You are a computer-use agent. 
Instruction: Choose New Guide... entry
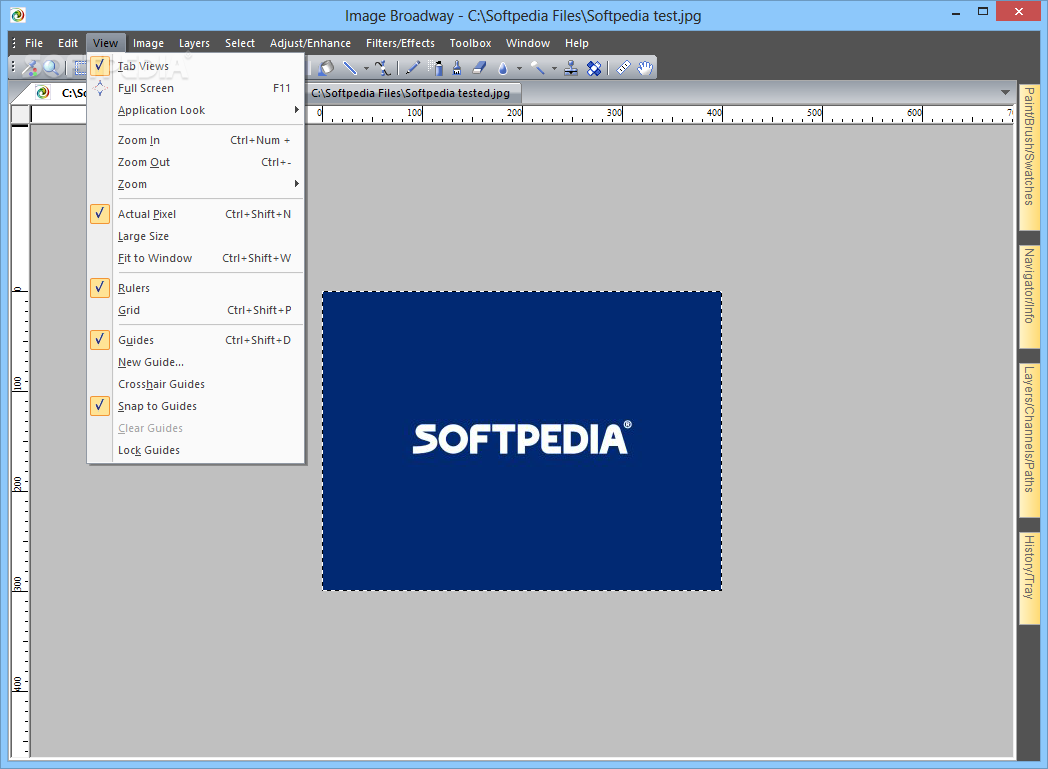pos(196,362)
